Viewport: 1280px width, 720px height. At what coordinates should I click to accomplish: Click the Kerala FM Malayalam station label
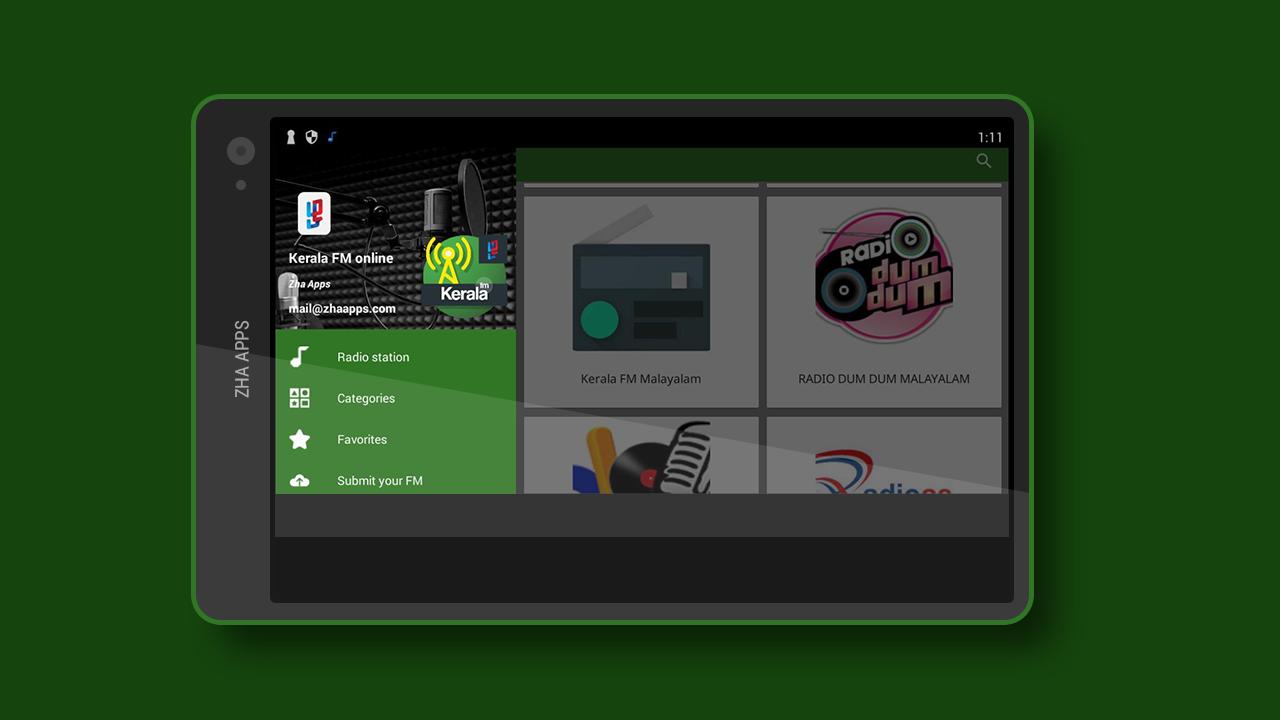point(641,379)
